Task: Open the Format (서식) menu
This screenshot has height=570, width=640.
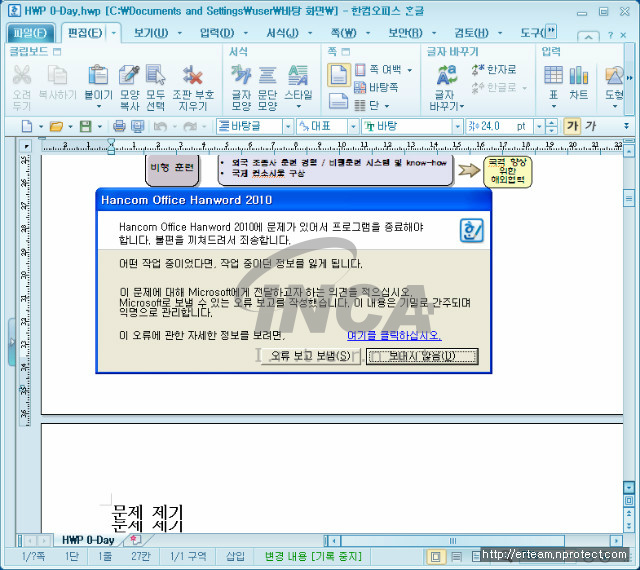Action: [x=282, y=33]
